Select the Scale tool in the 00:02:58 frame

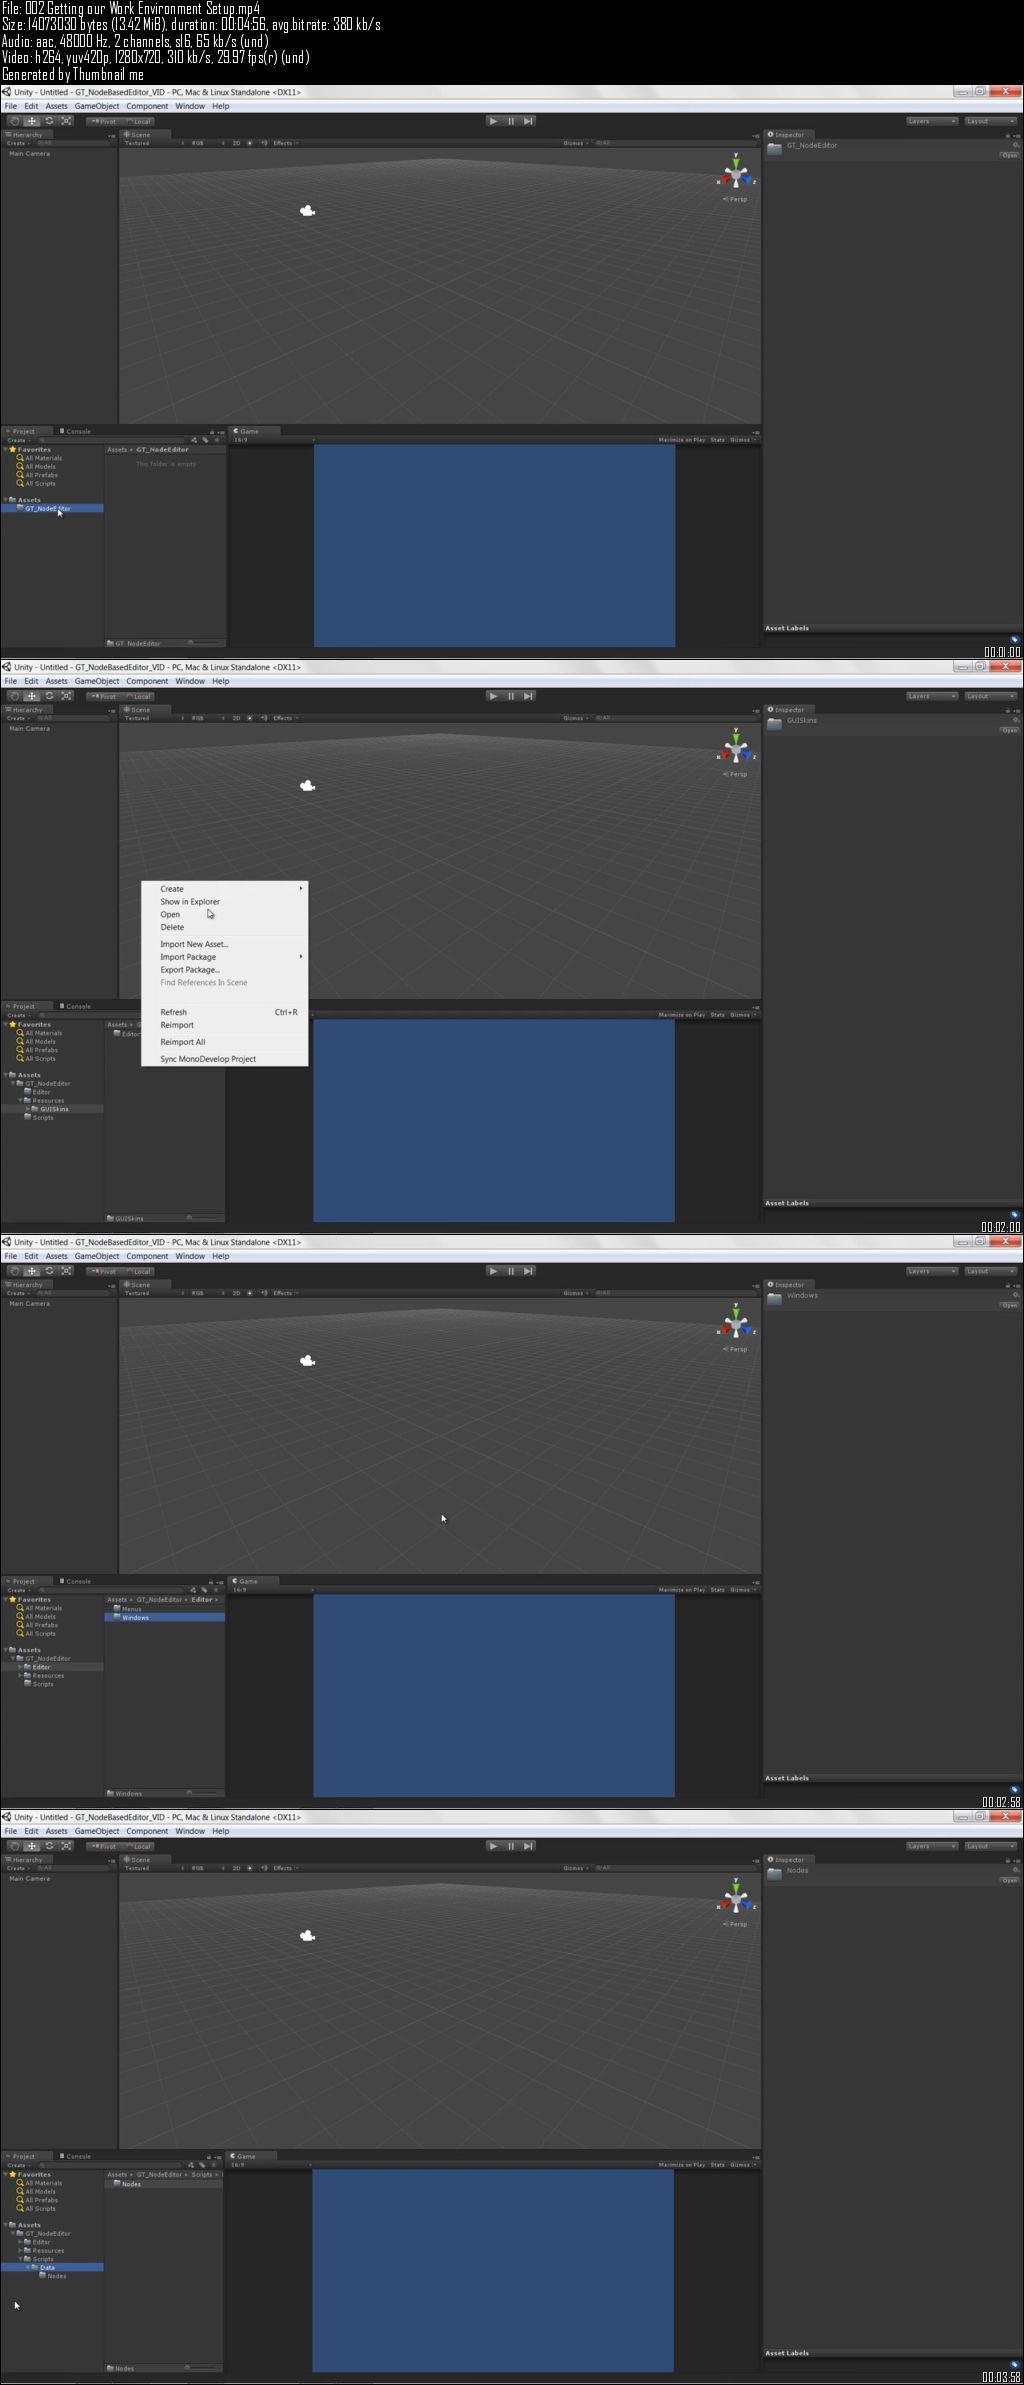[x=66, y=1271]
